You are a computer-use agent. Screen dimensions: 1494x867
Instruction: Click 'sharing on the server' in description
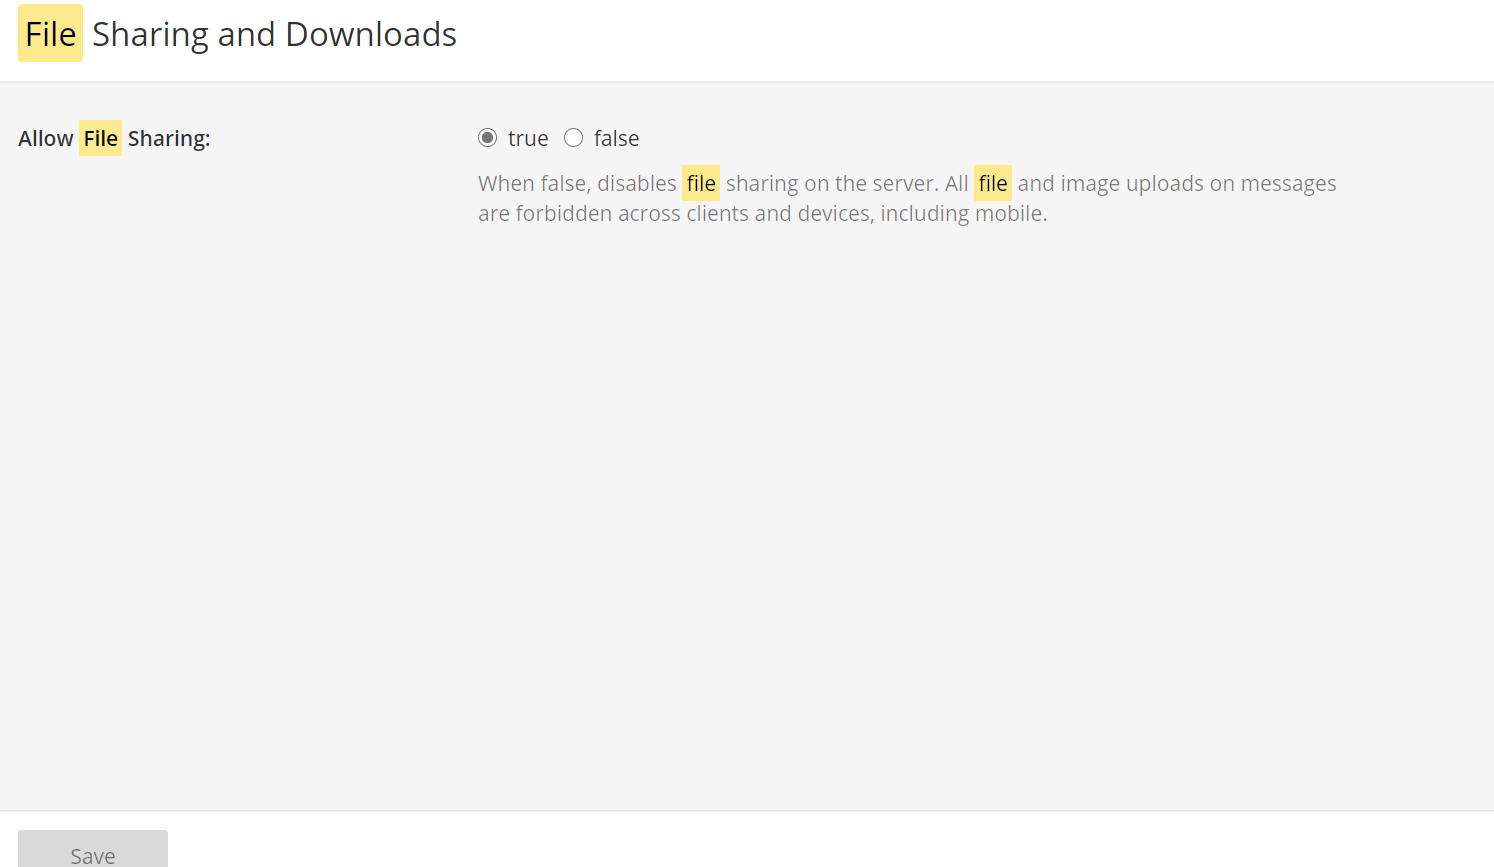[x=830, y=184]
